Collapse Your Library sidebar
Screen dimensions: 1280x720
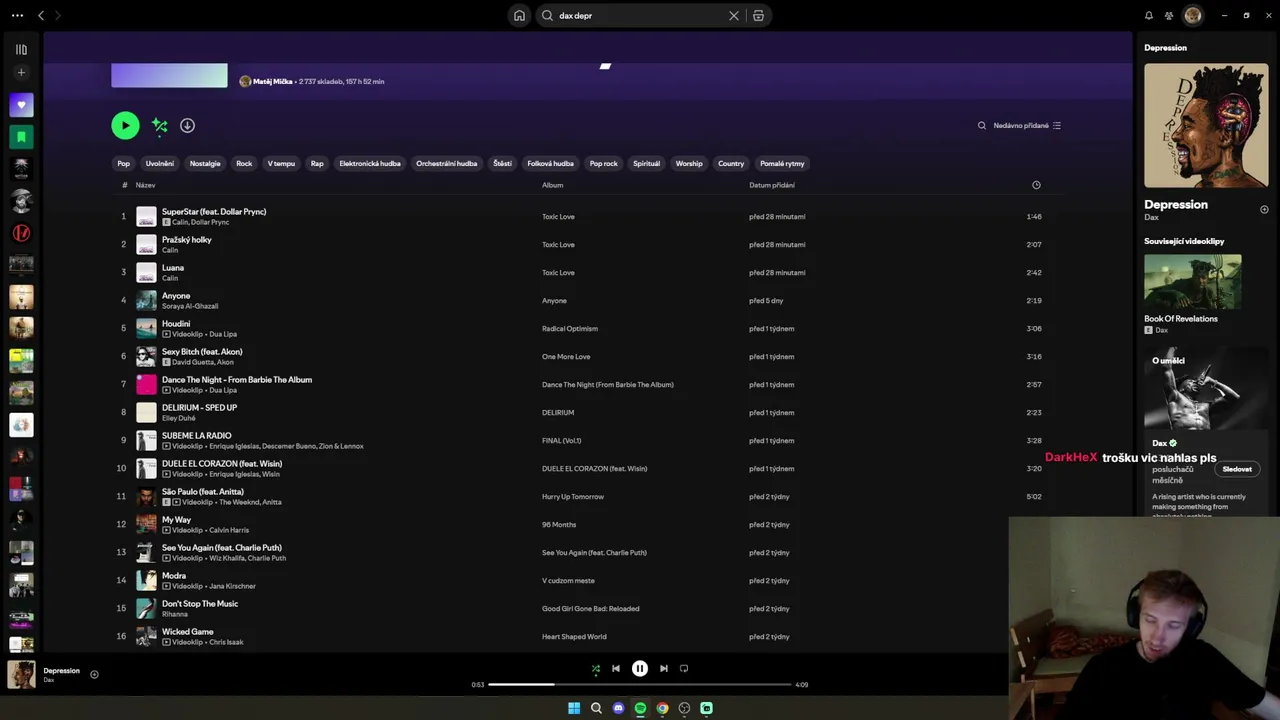click(x=21, y=49)
